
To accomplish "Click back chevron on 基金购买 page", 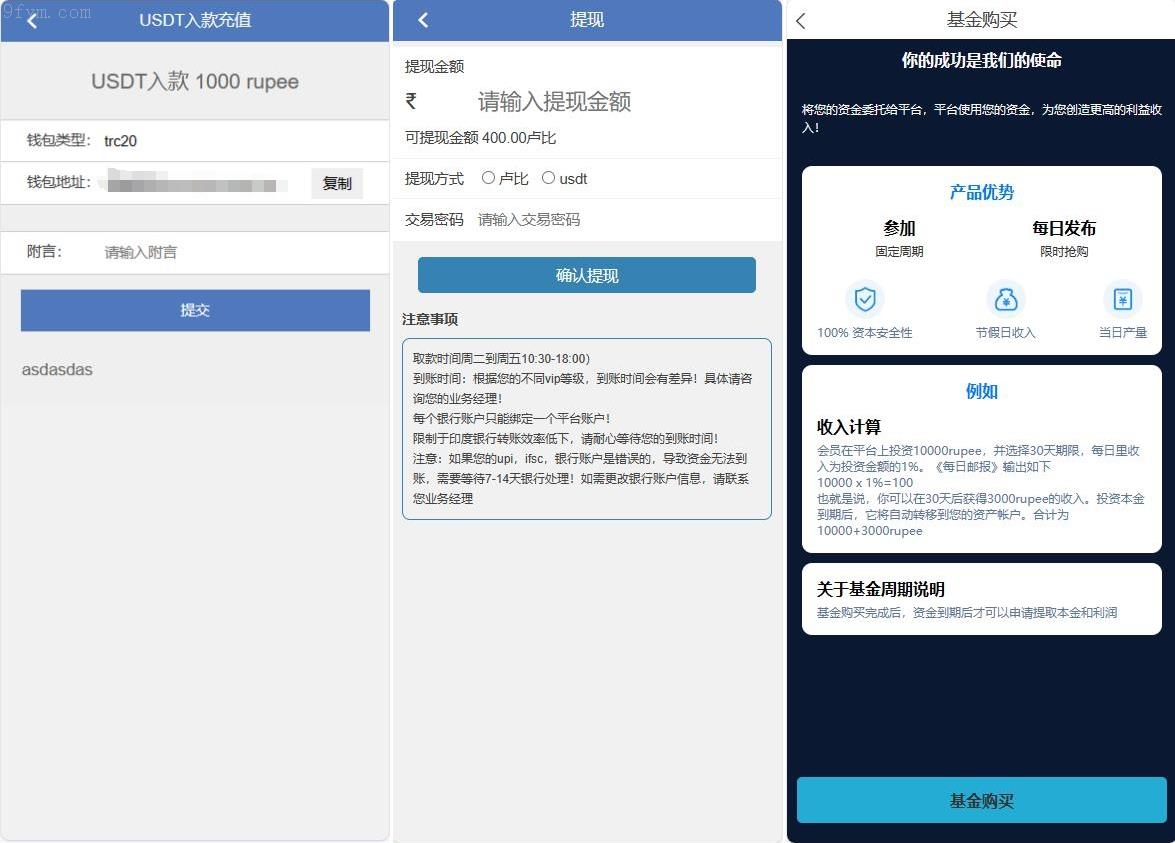I will [x=800, y=21].
